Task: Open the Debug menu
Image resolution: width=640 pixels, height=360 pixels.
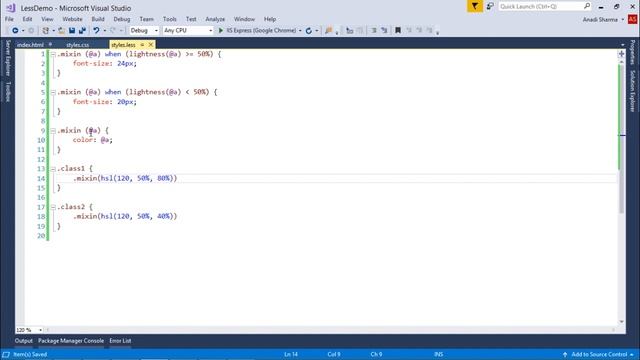Action: 122,19
